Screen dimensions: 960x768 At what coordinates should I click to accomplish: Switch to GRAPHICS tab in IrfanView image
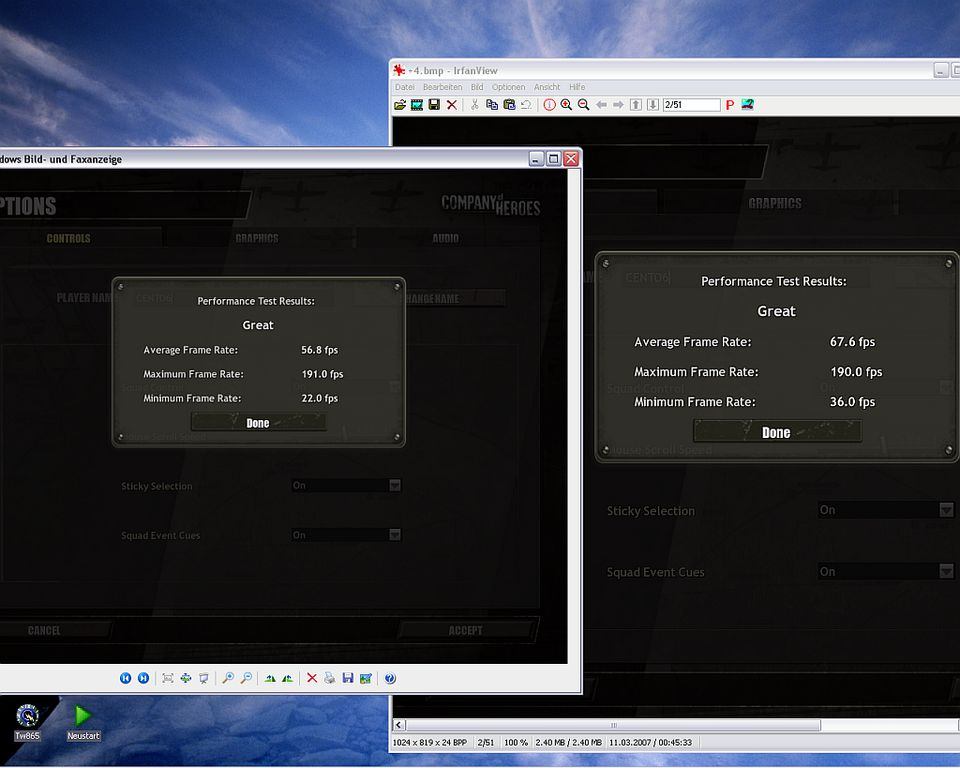pos(775,203)
